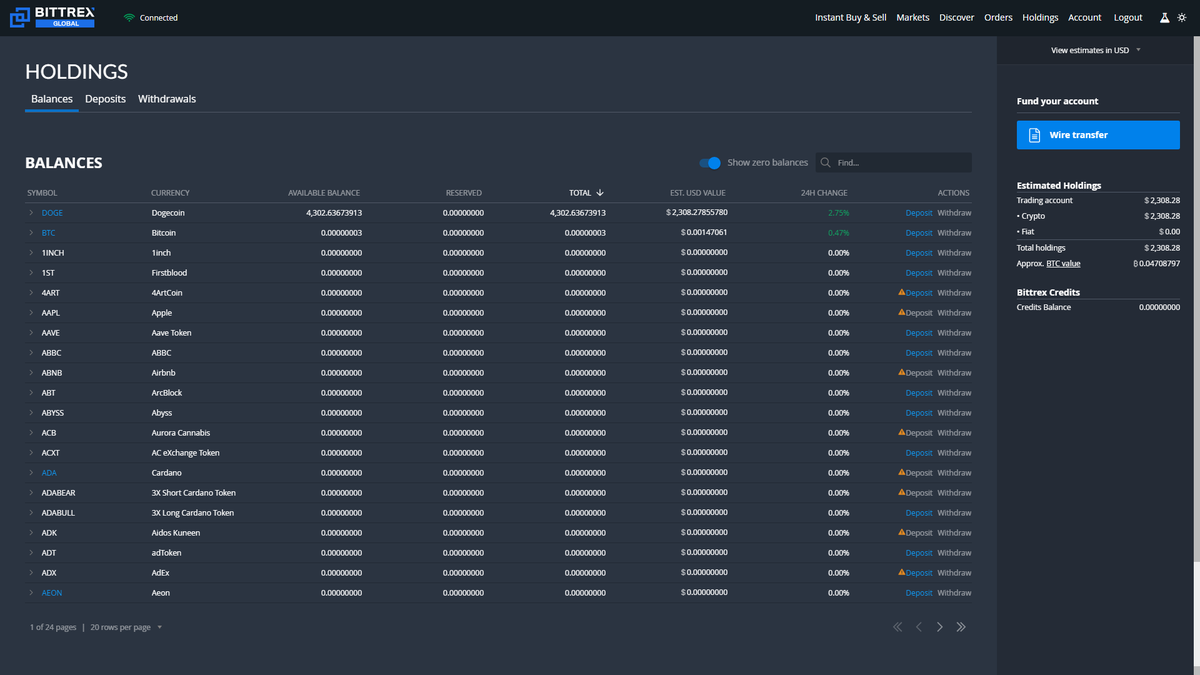The image size is (1200, 675).
Task: Open the Discover menu
Action: click(x=956, y=18)
